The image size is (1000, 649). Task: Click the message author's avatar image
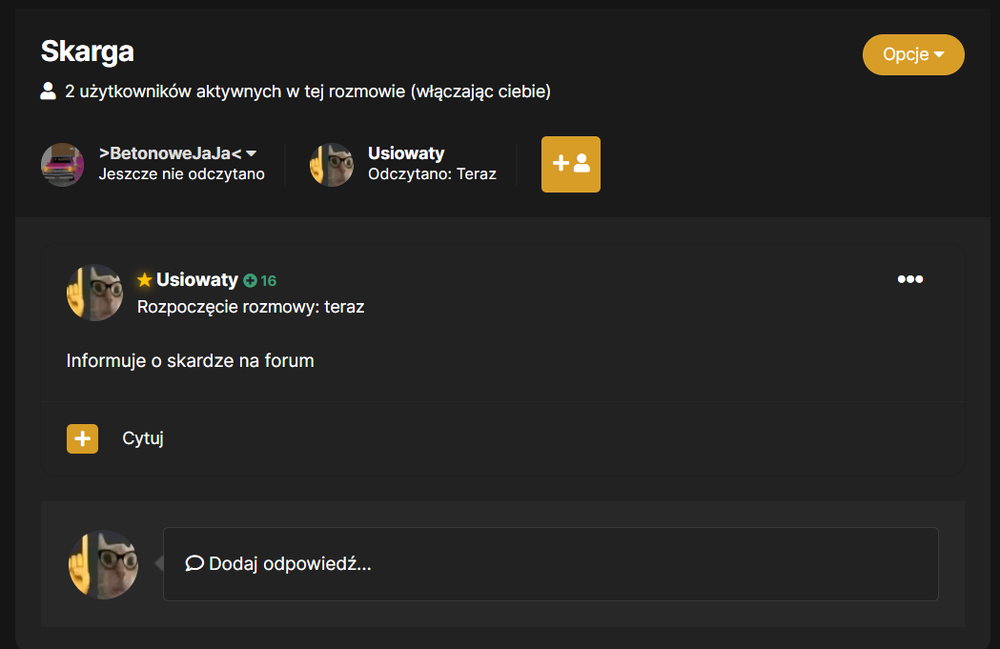(x=95, y=293)
